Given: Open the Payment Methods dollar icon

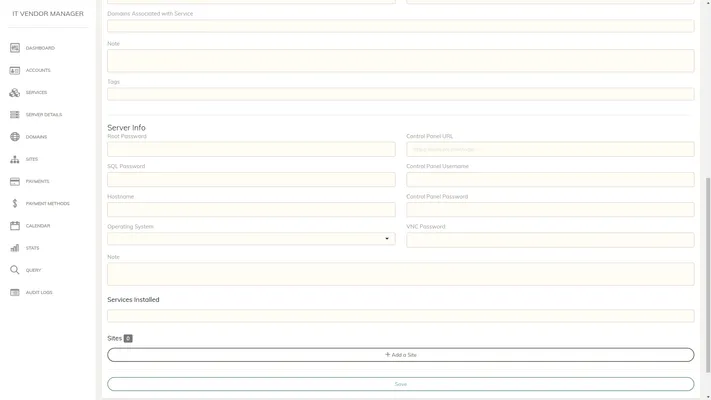Looking at the screenshot, I should tap(15, 204).
